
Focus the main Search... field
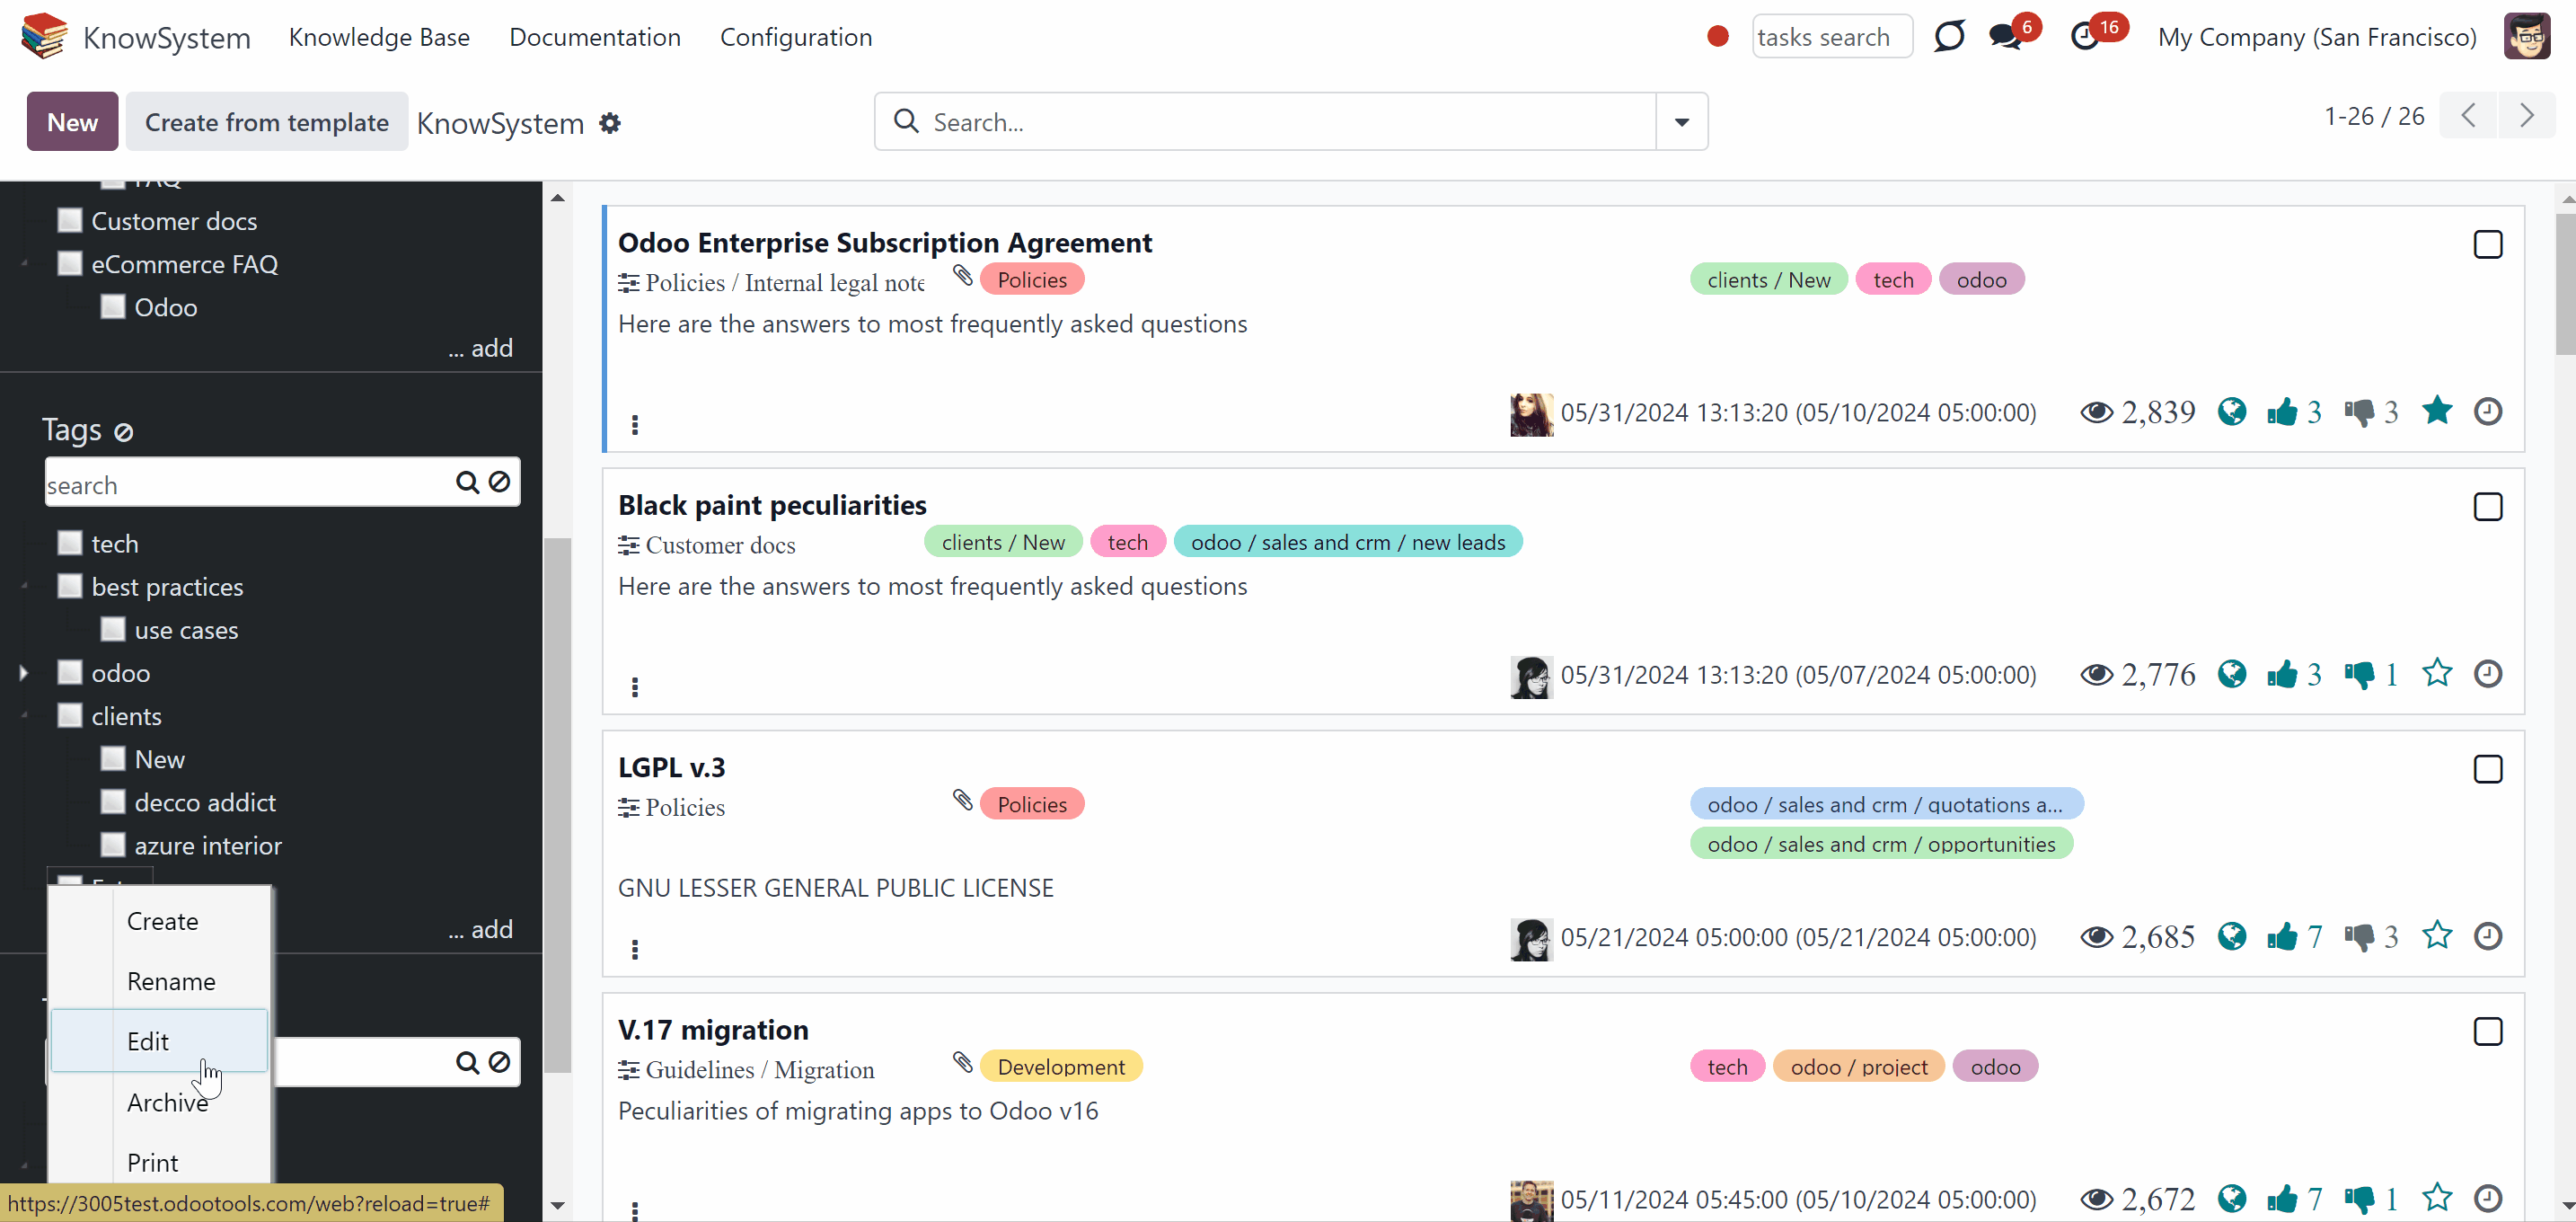coord(1266,122)
